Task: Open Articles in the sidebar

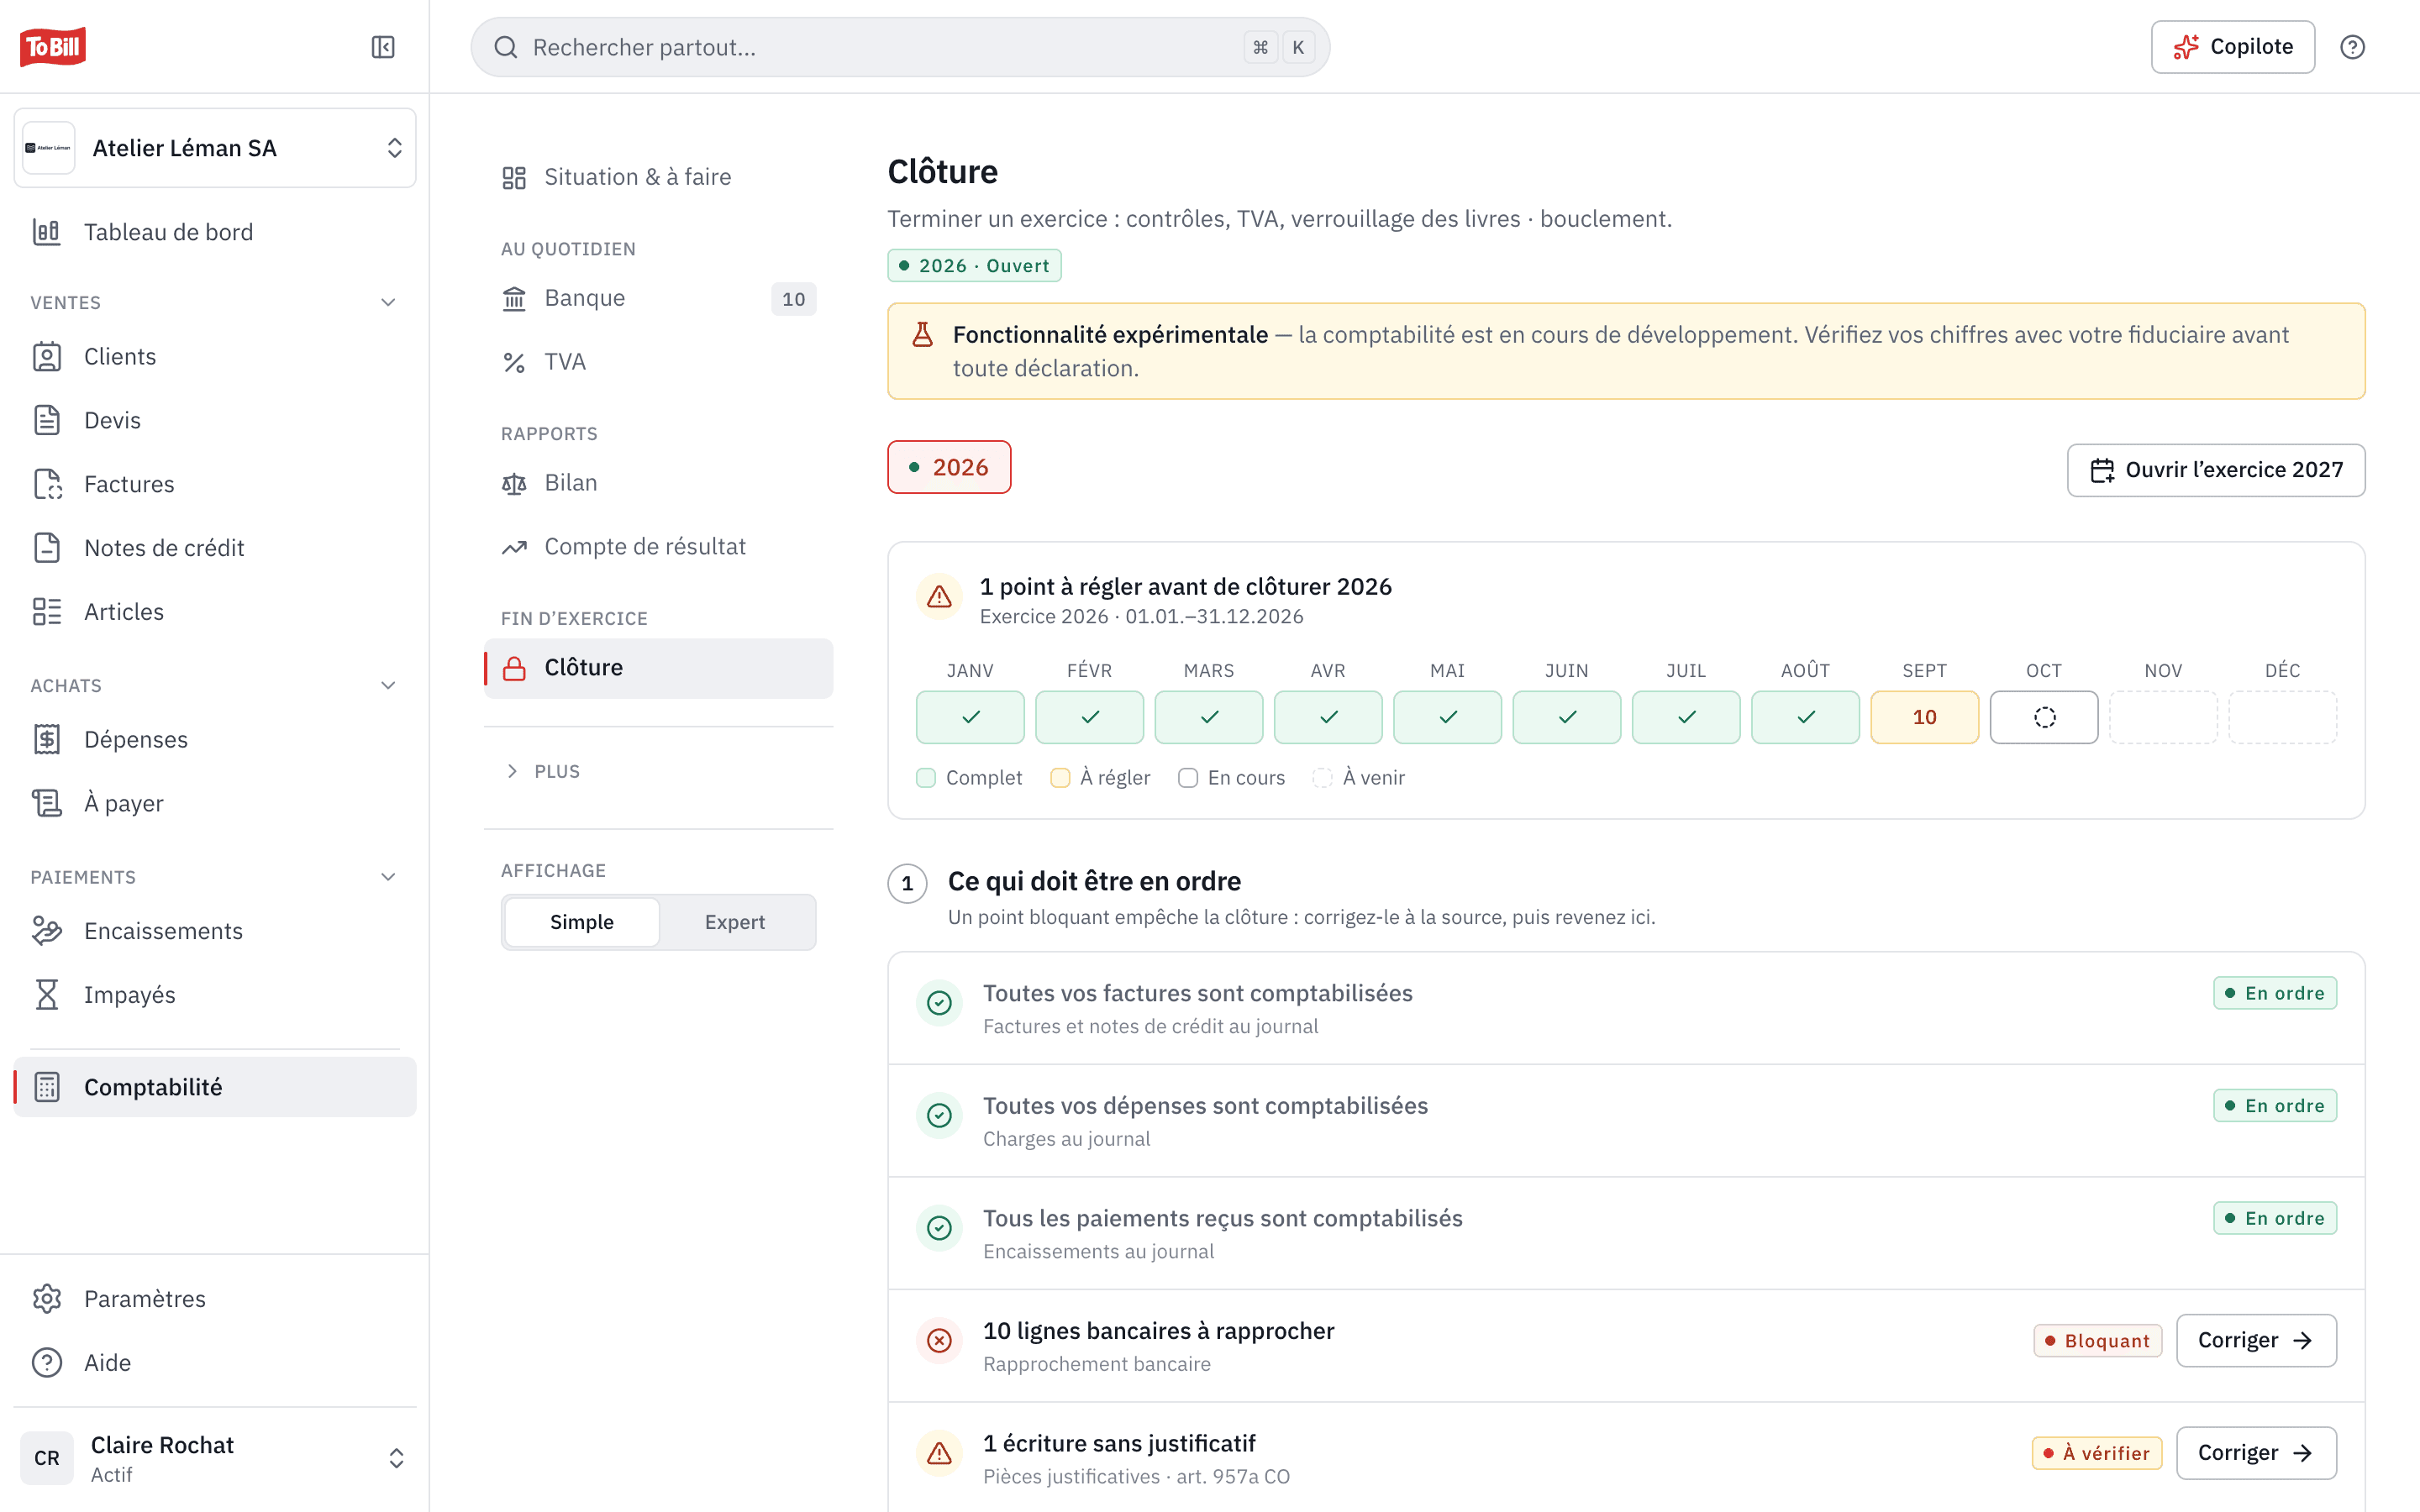Action: (x=215, y=612)
